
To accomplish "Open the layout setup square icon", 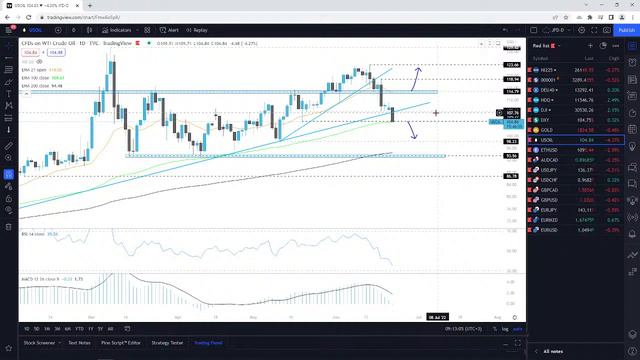I will coord(533,30).
